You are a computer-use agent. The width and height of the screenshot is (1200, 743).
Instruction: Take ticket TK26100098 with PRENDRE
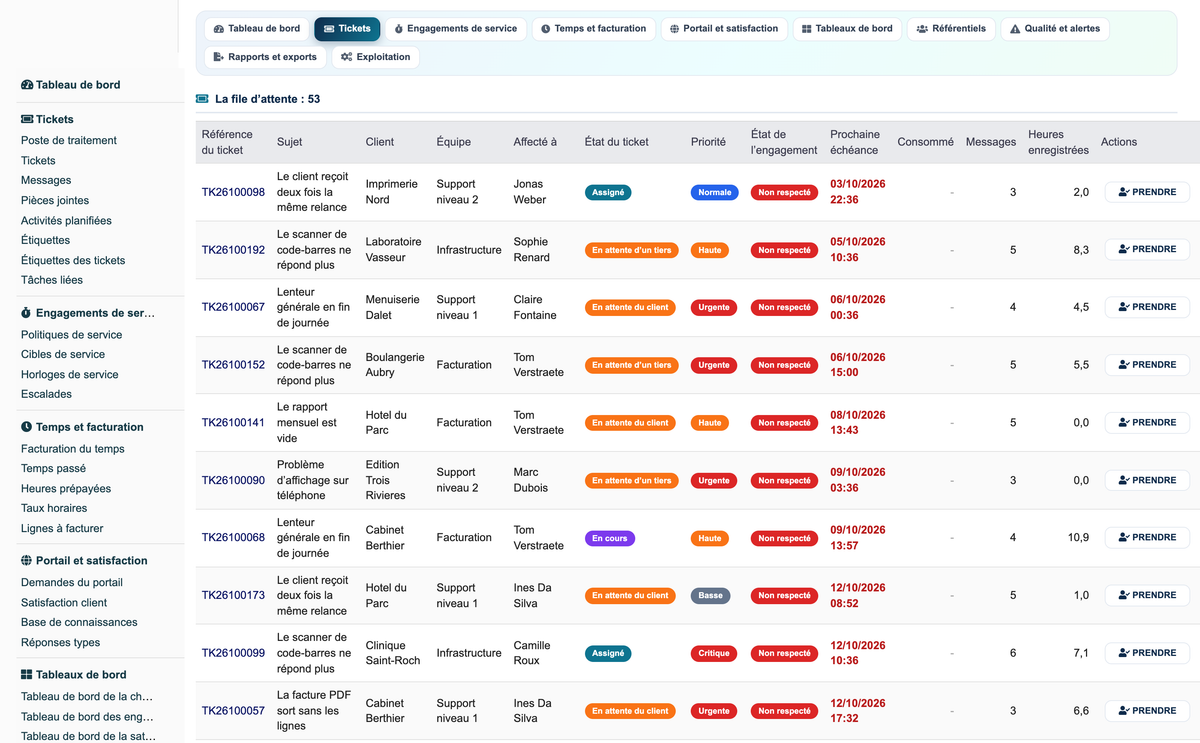pyautogui.click(x=1147, y=192)
